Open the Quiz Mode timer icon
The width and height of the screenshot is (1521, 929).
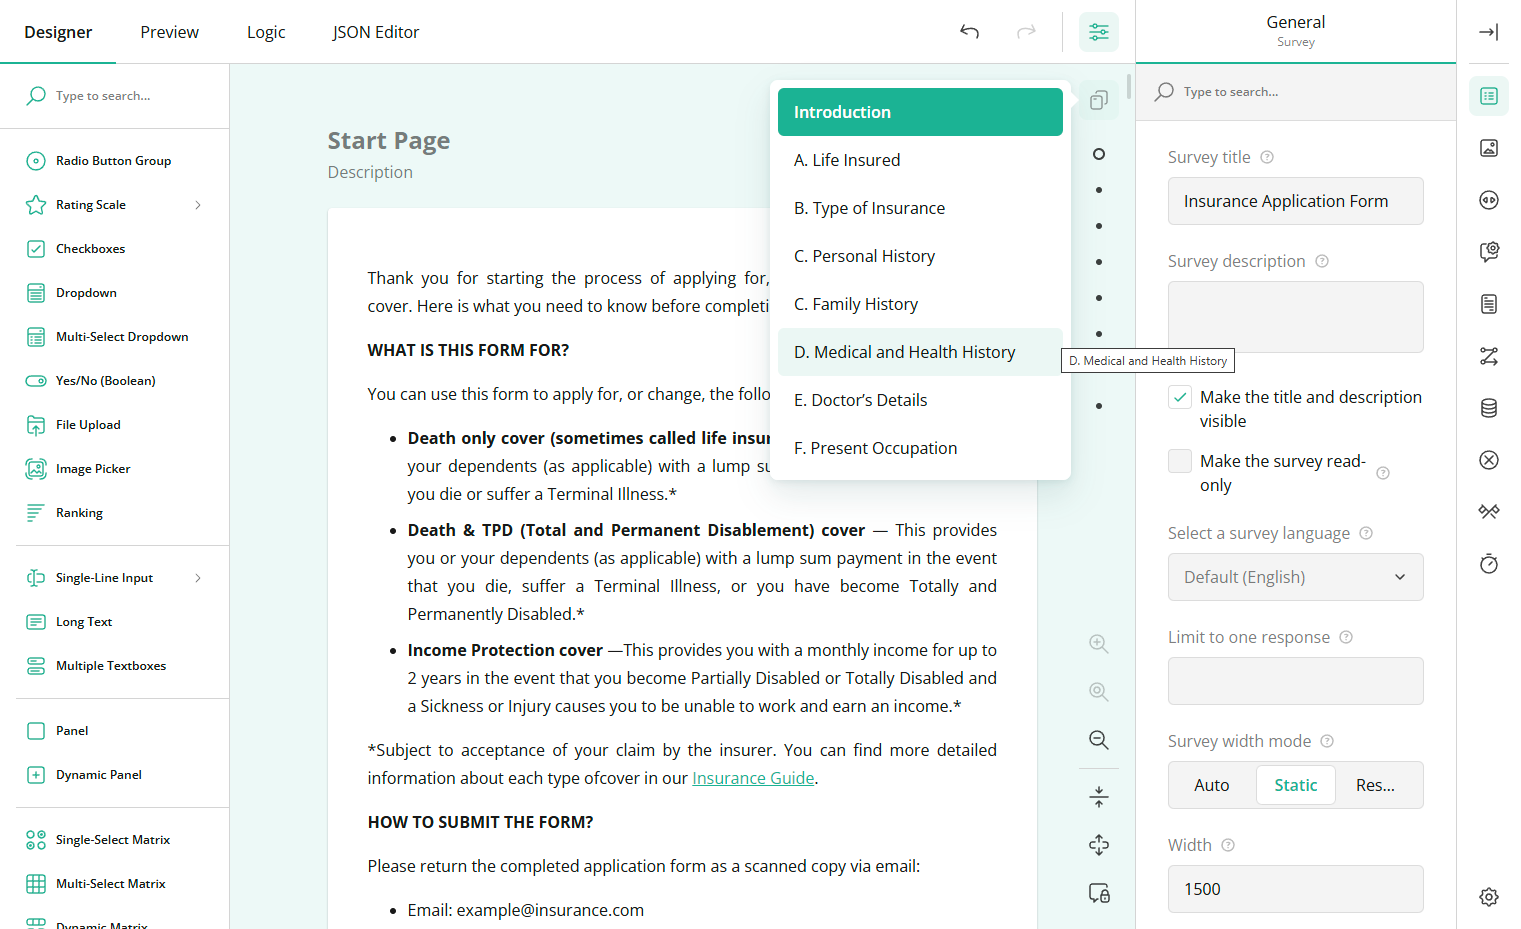(1489, 564)
